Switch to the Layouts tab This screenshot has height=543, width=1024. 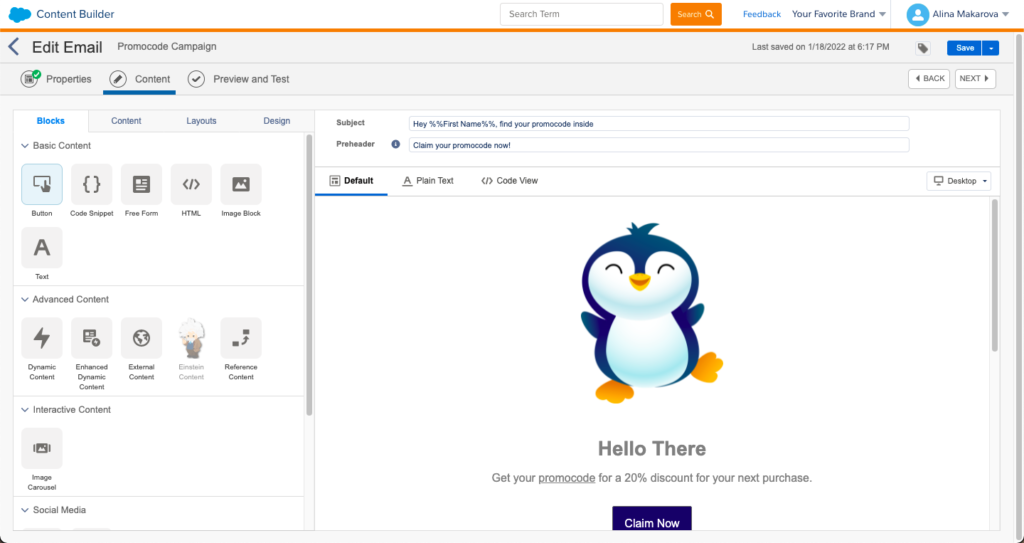pos(201,121)
